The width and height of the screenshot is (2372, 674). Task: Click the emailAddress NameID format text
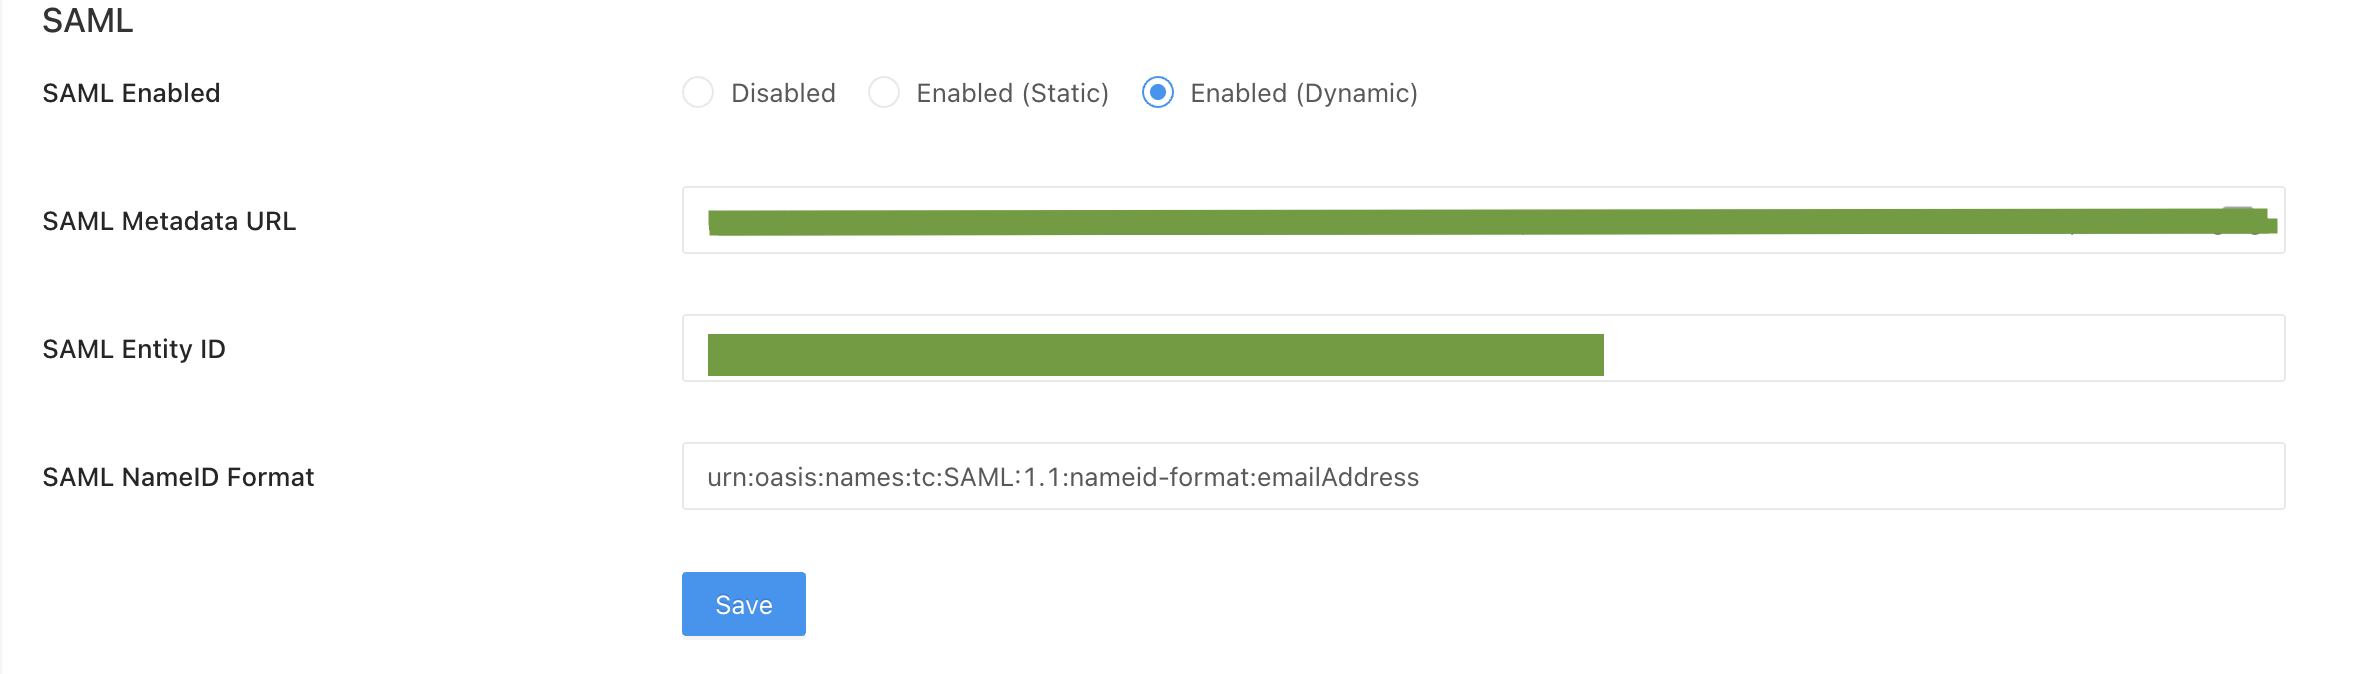(1063, 476)
